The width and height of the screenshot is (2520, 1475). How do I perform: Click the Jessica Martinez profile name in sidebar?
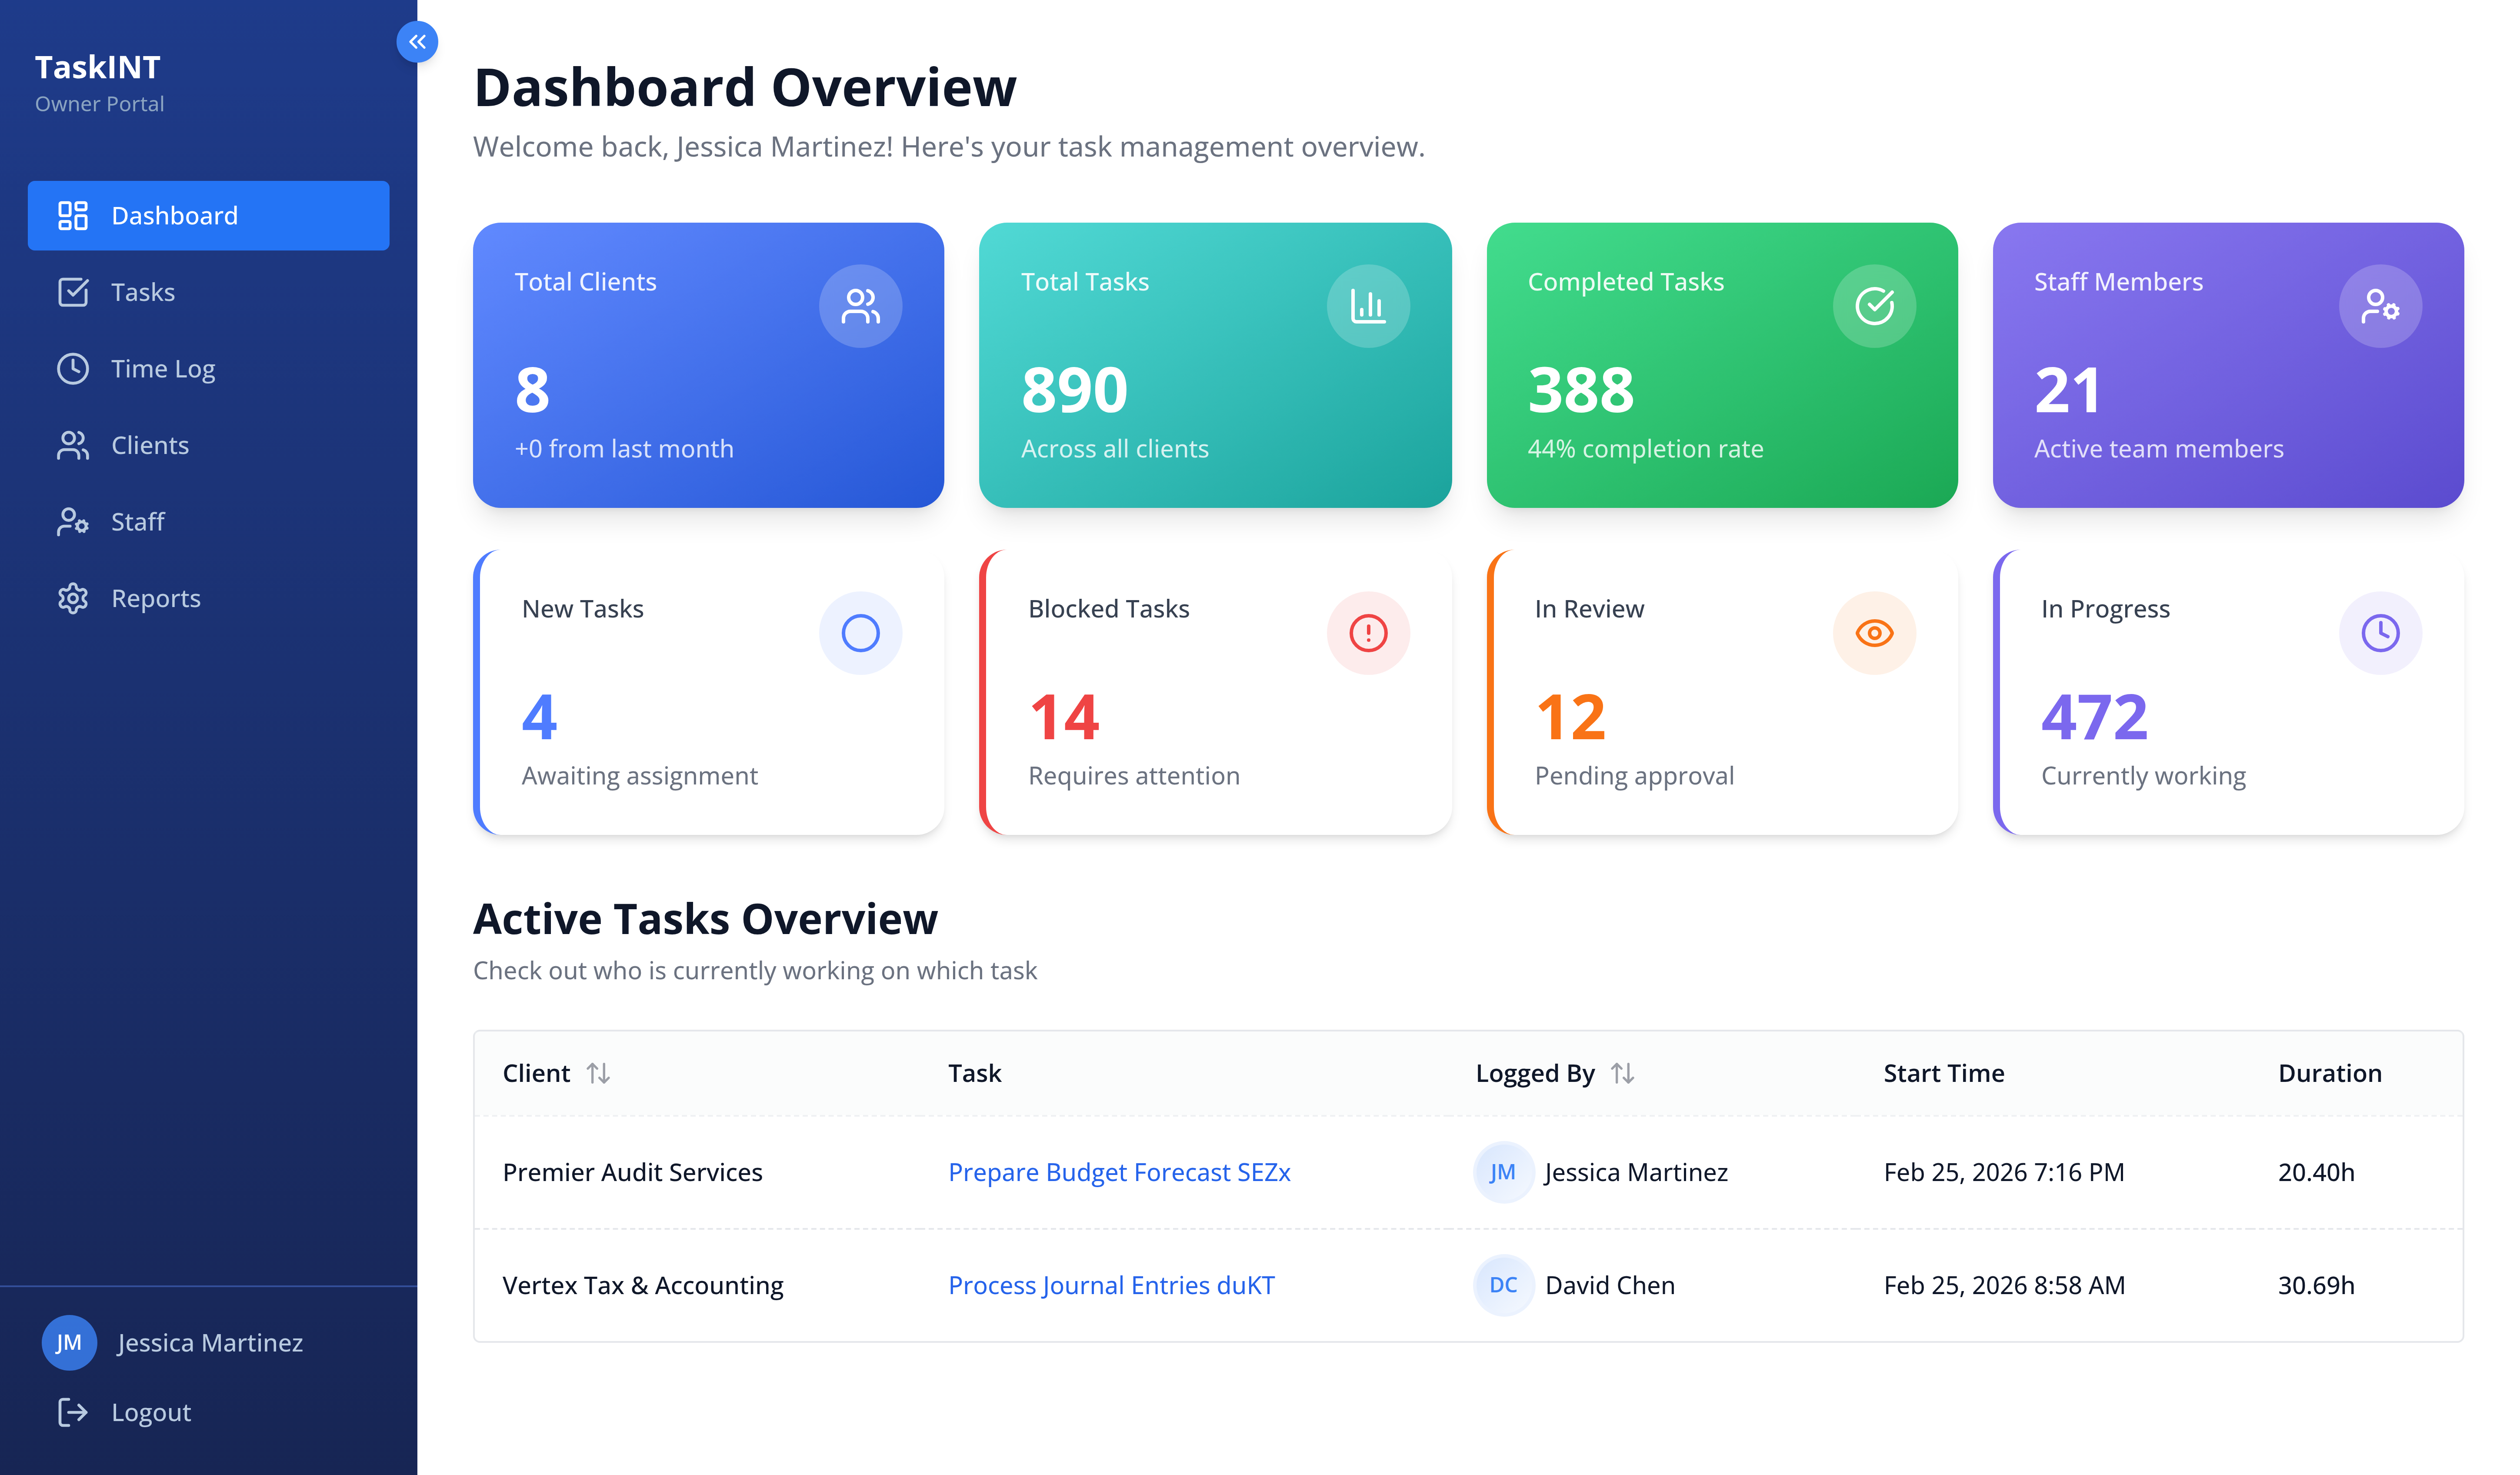coord(210,1342)
